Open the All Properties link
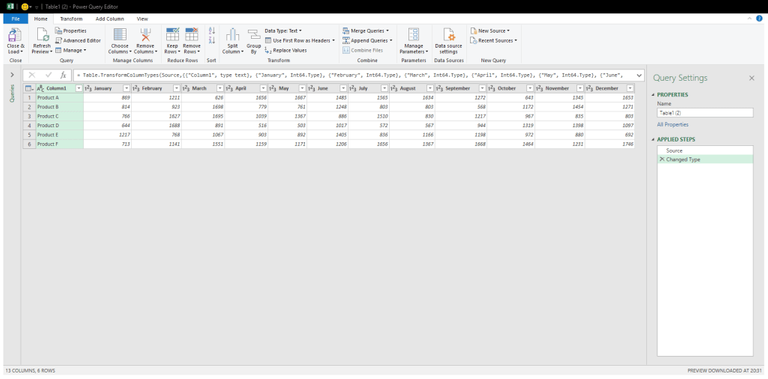This screenshot has width=768, height=379. point(672,124)
